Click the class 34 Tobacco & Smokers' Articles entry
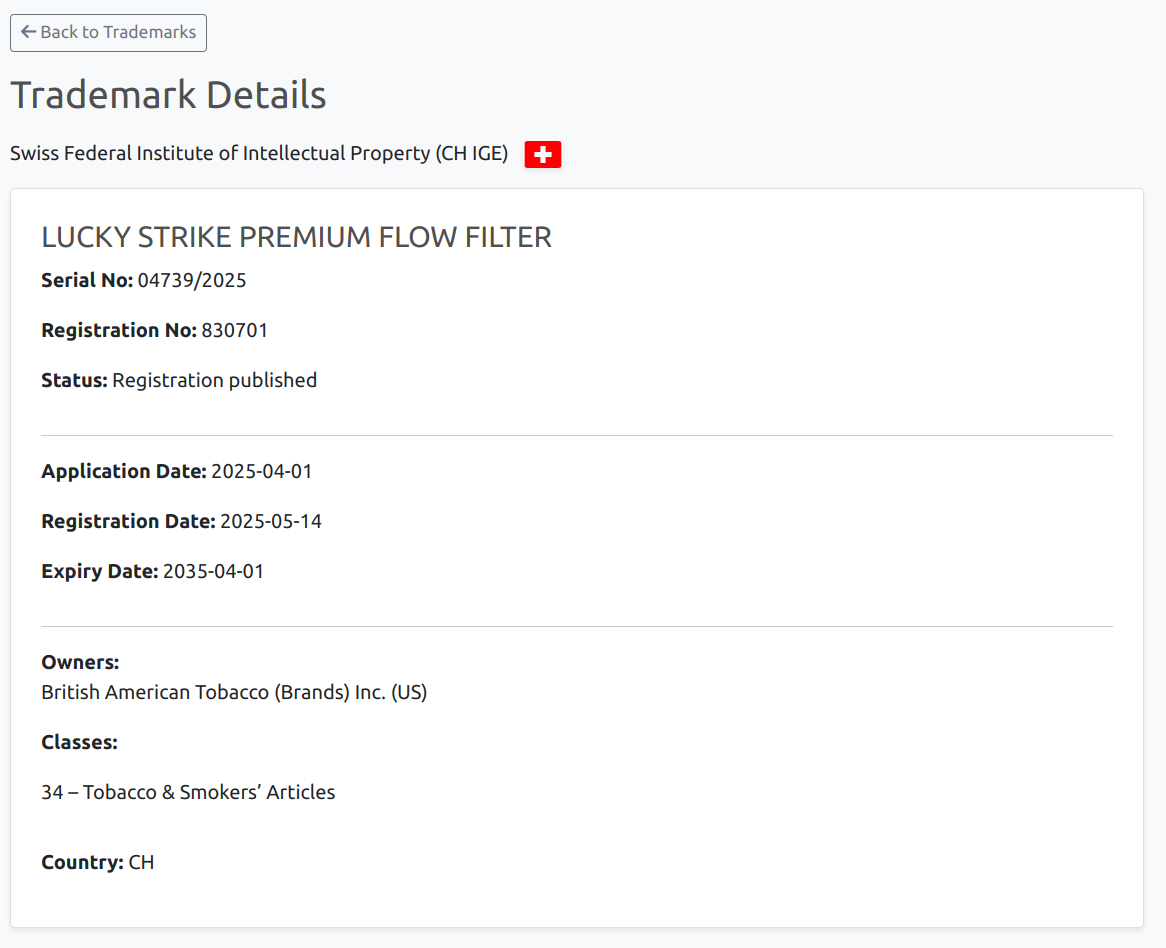This screenshot has height=948, width=1166. coord(188,792)
